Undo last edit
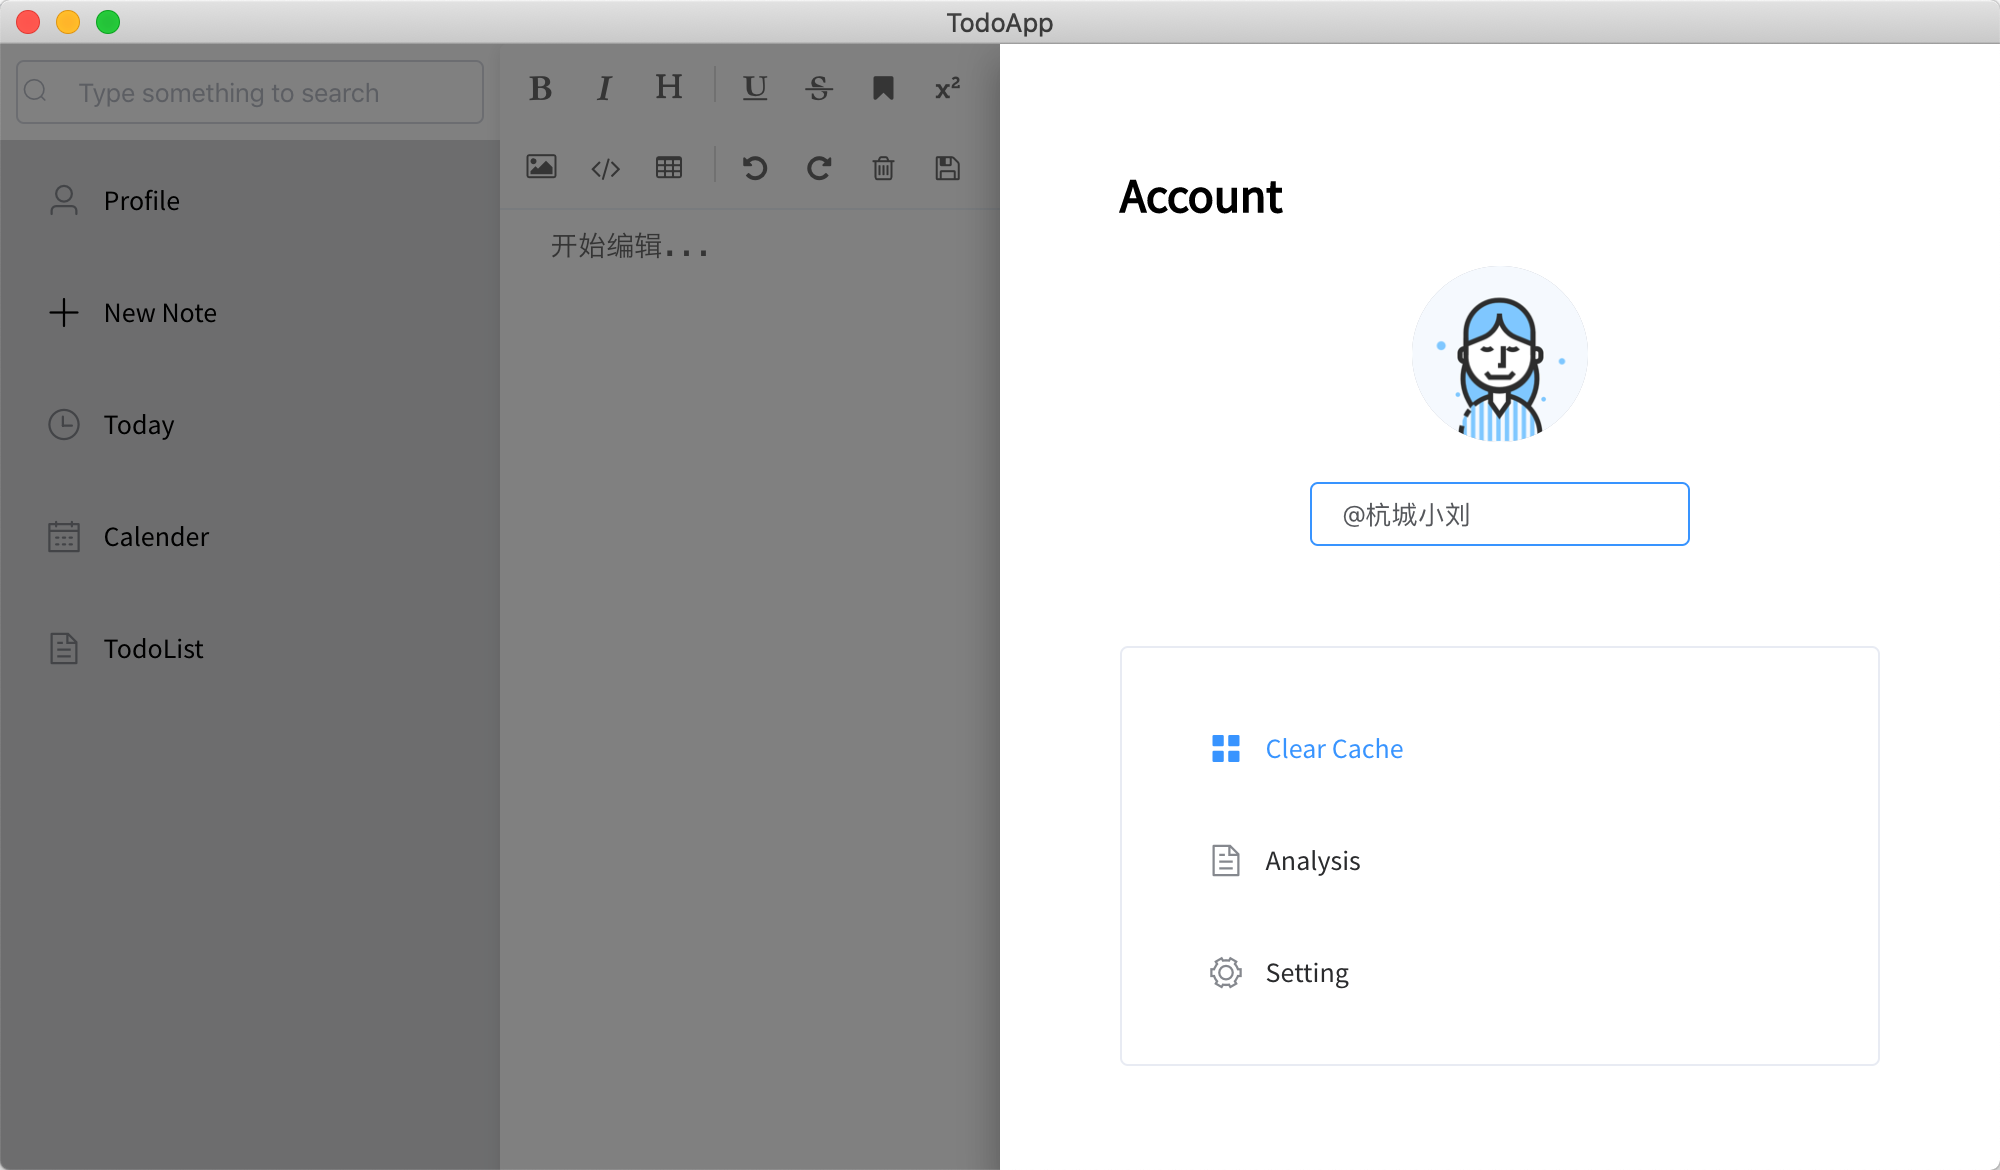Viewport: 2000px width, 1170px height. [x=755, y=168]
